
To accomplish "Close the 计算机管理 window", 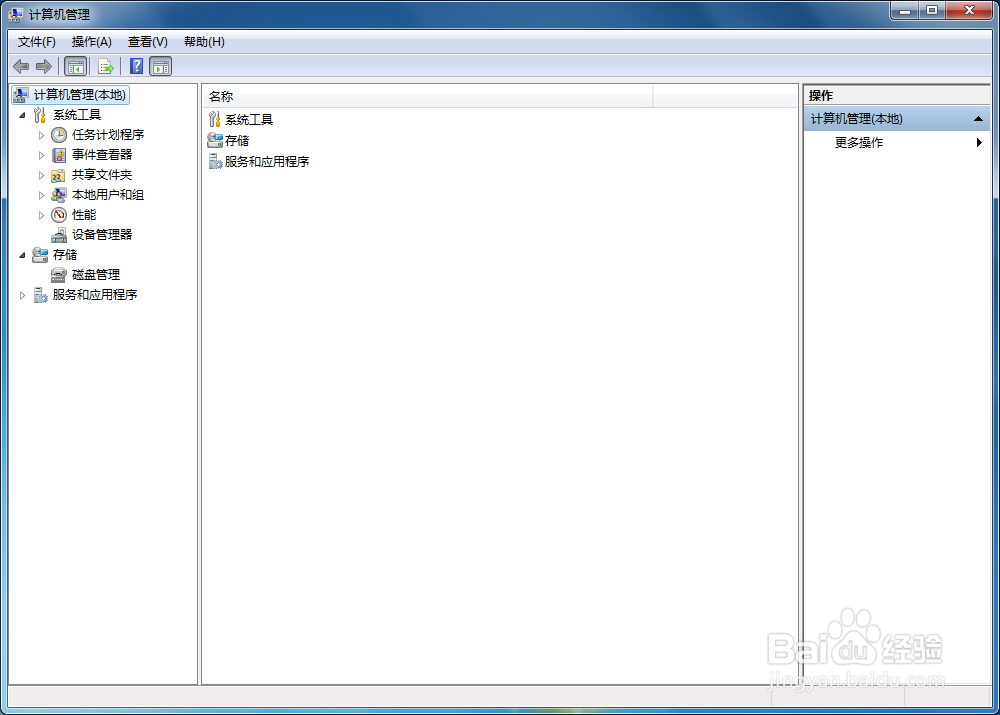I will tap(969, 11).
